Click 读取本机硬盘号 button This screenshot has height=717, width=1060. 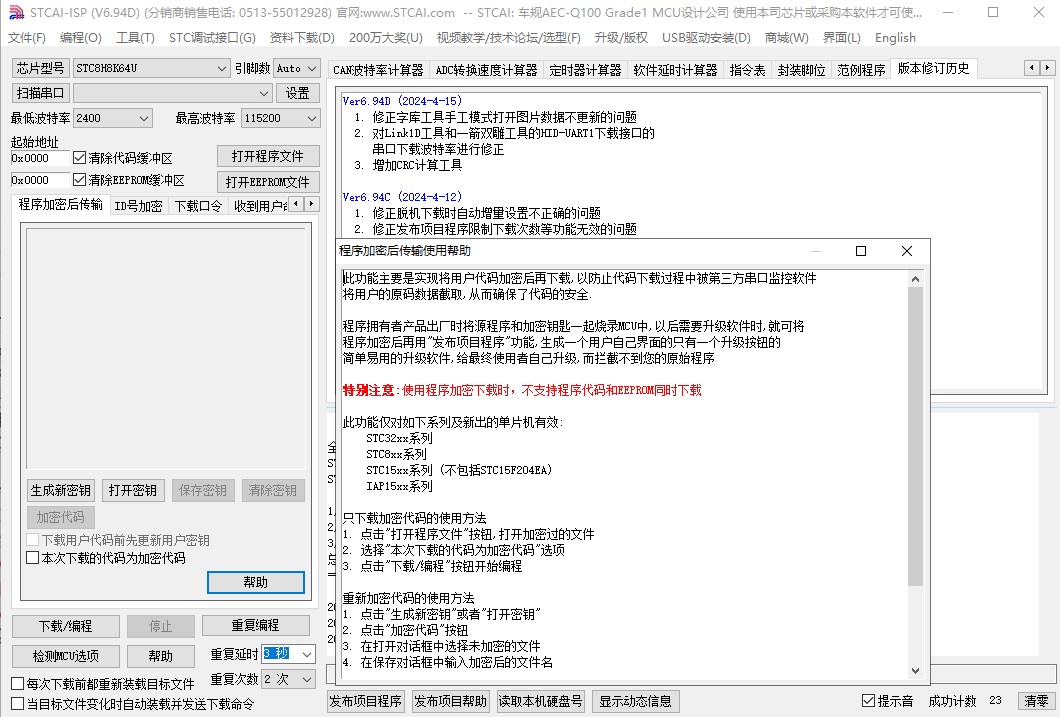[x=540, y=701]
